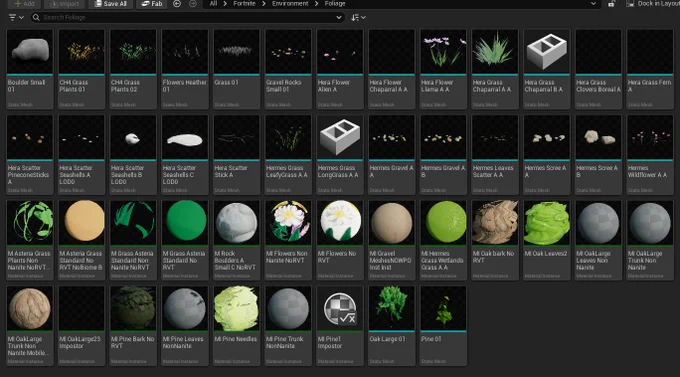Click the Dock in Layout button
The width and height of the screenshot is (680, 377).
point(653,3)
